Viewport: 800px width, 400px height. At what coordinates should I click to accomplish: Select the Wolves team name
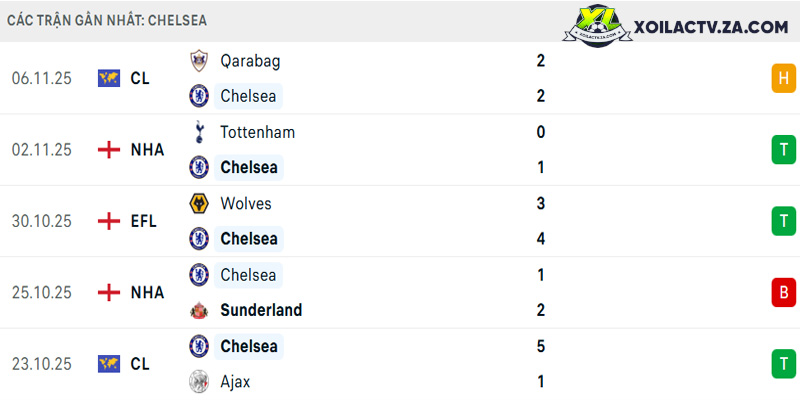coord(246,204)
